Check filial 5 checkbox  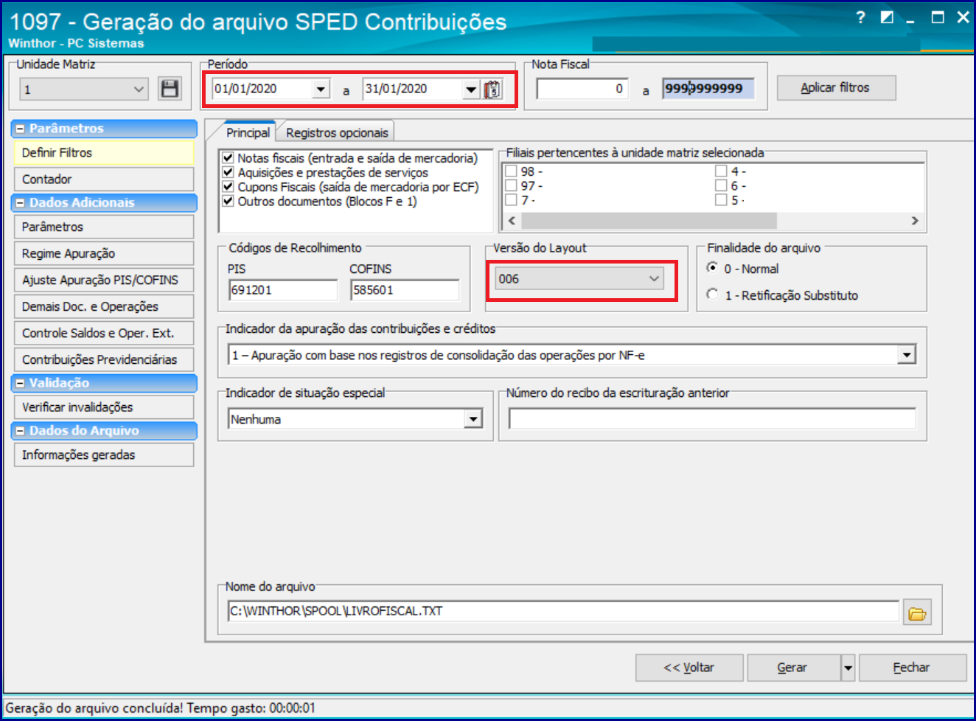[x=721, y=200]
